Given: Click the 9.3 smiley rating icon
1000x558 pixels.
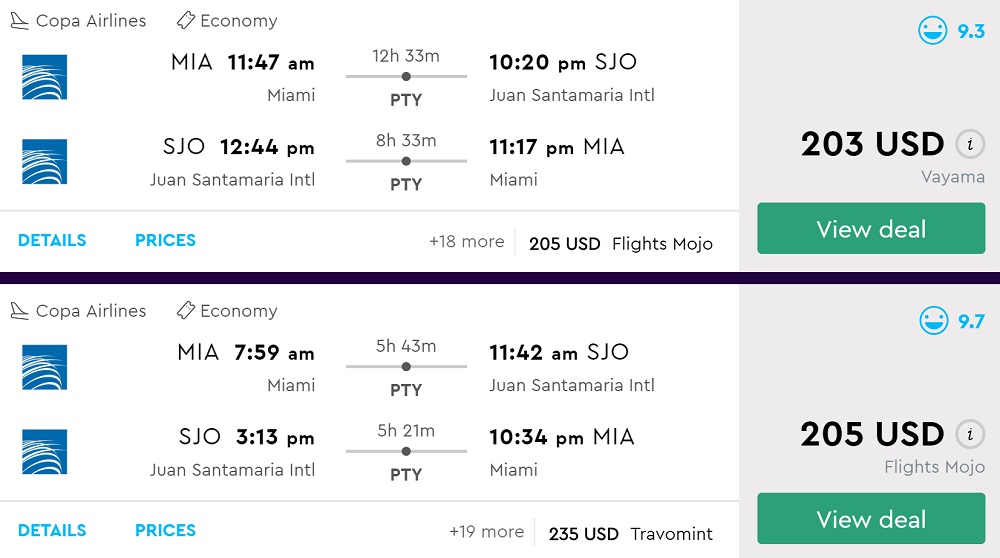Looking at the screenshot, I should pos(932,31).
